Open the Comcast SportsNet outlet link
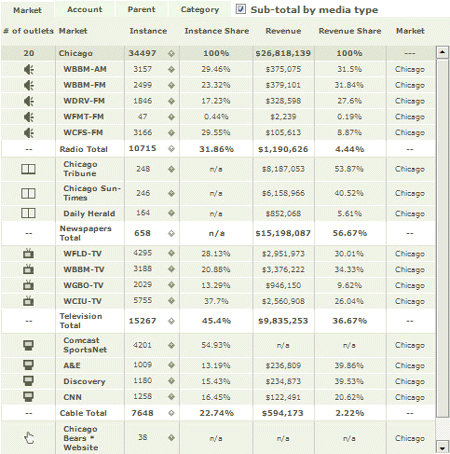Screen dimensions: 450x454 click(85, 345)
